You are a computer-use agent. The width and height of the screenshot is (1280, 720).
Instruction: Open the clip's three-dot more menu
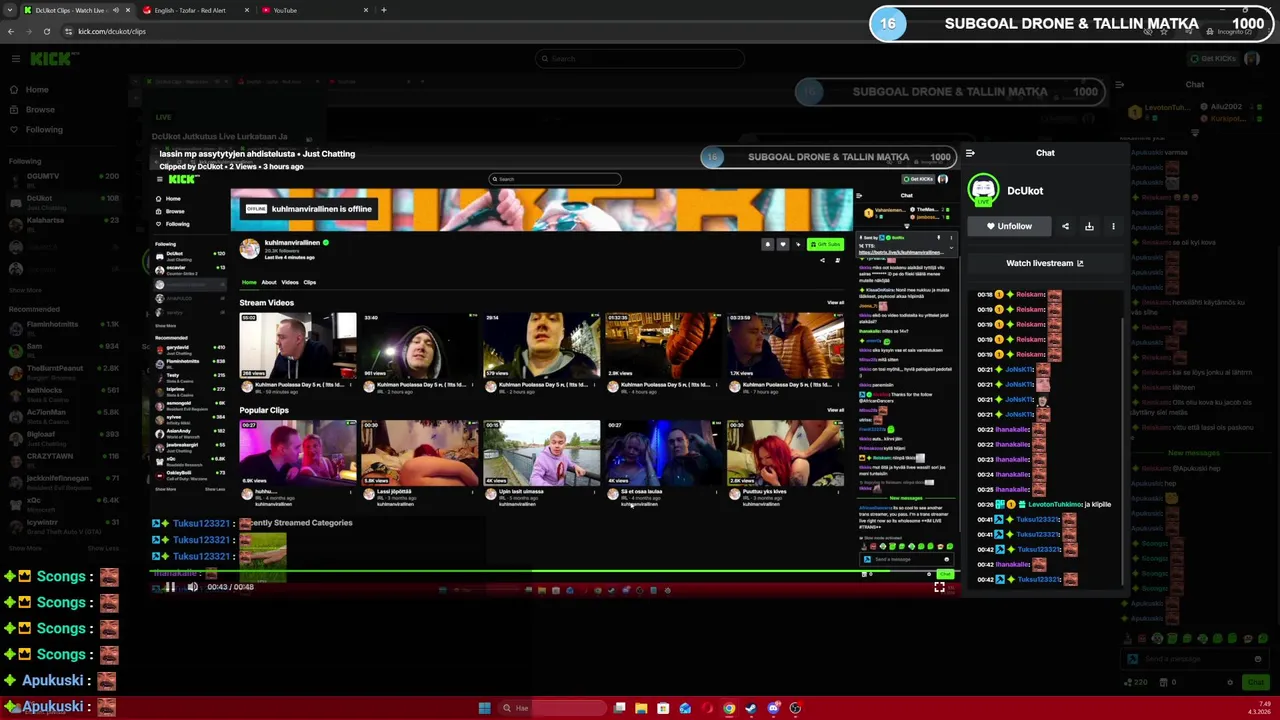pyautogui.click(x=1113, y=226)
